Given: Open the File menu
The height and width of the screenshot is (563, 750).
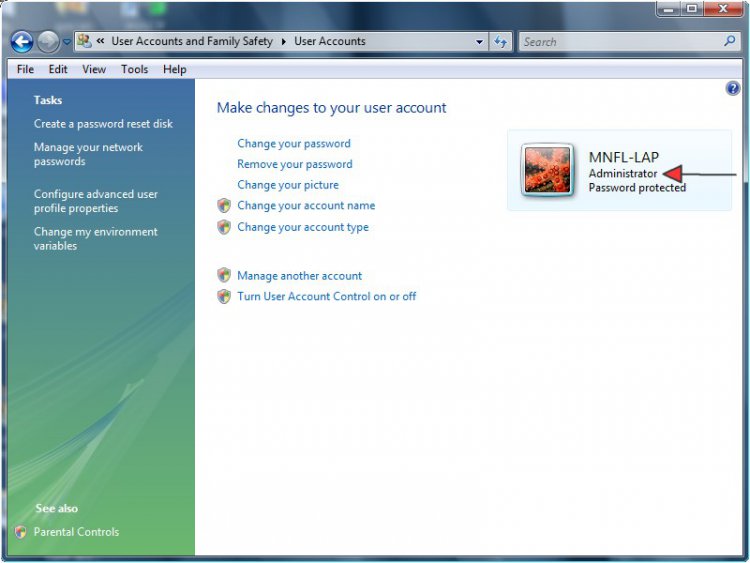Looking at the screenshot, I should coord(25,69).
